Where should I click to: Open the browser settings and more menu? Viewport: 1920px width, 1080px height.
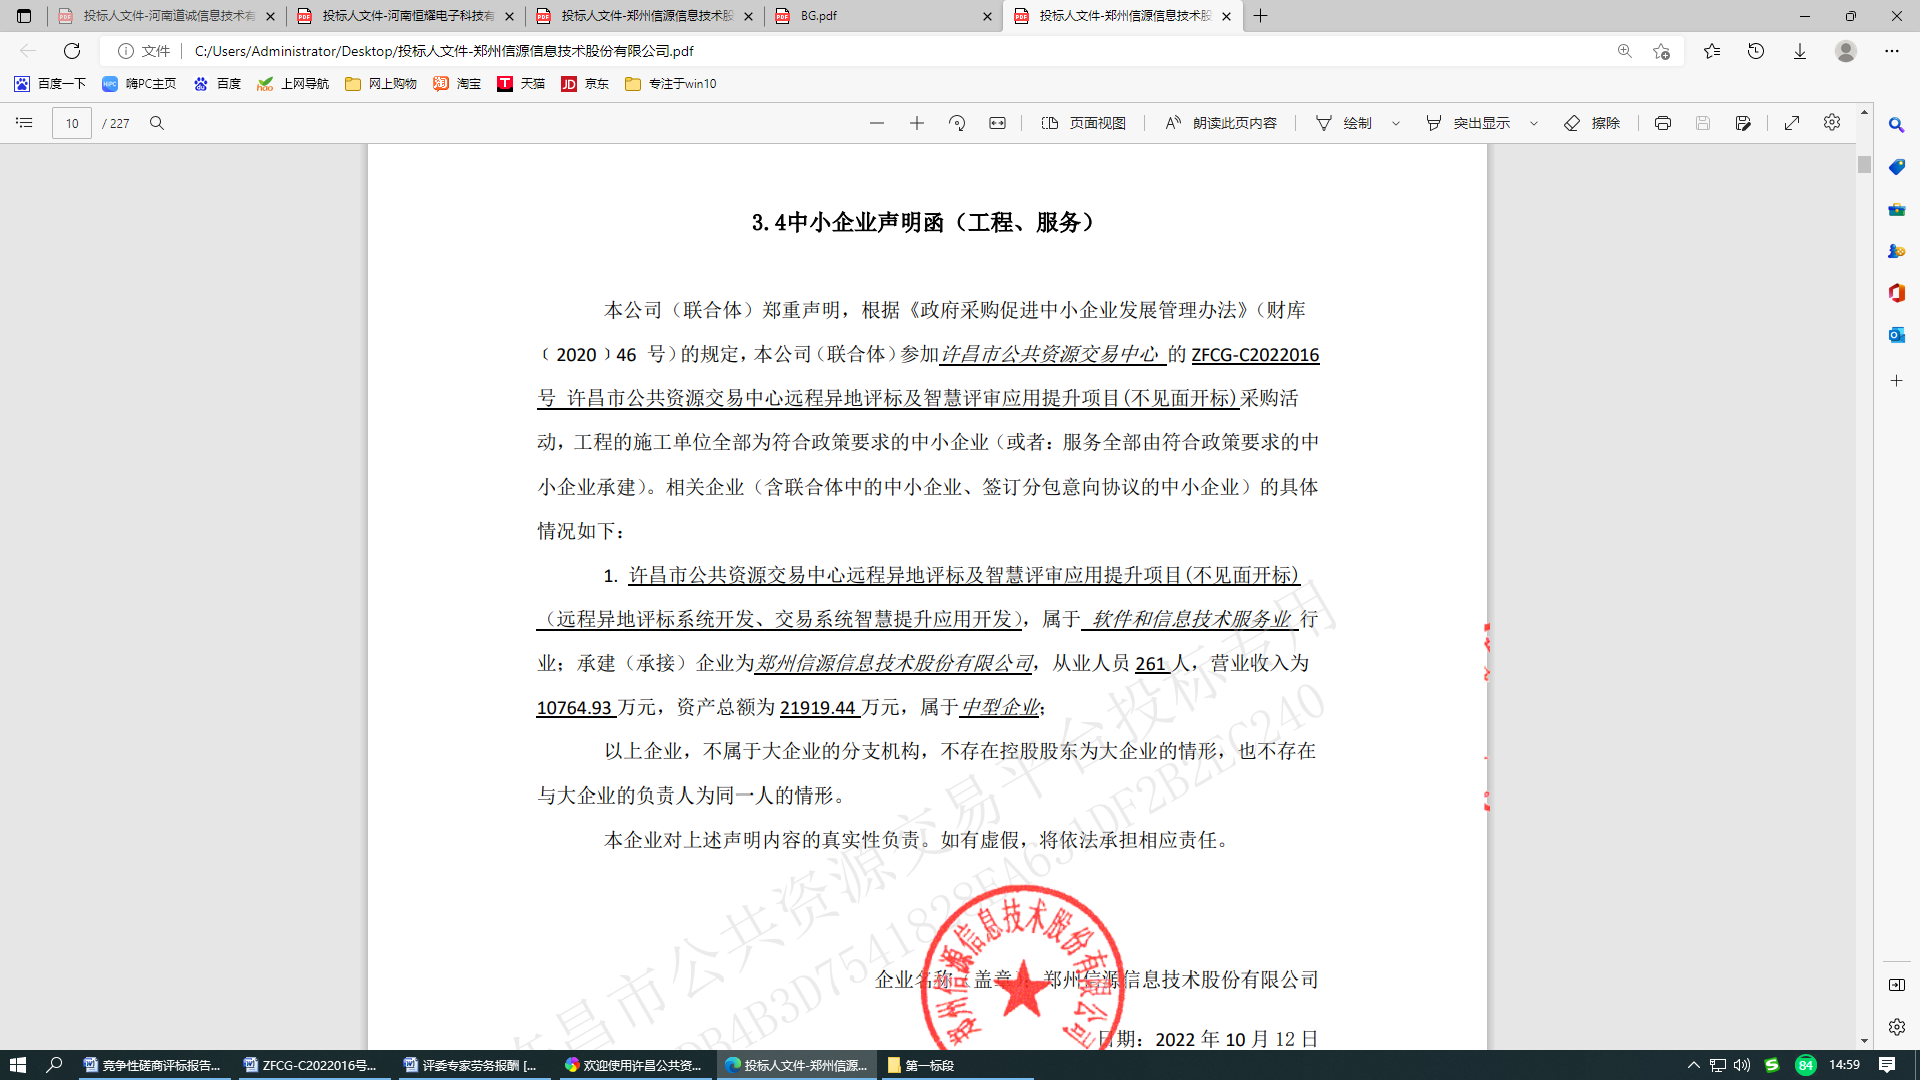pos(1892,51)
